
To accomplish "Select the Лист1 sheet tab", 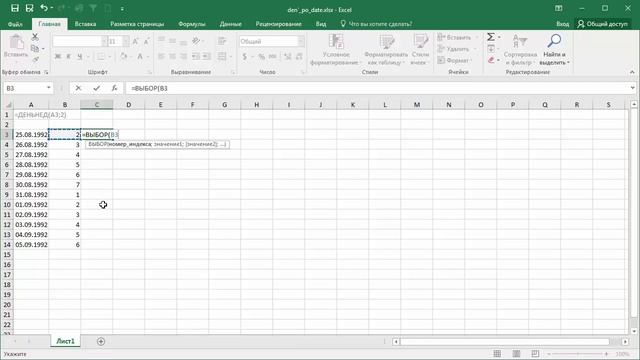I will coord(65,341).
